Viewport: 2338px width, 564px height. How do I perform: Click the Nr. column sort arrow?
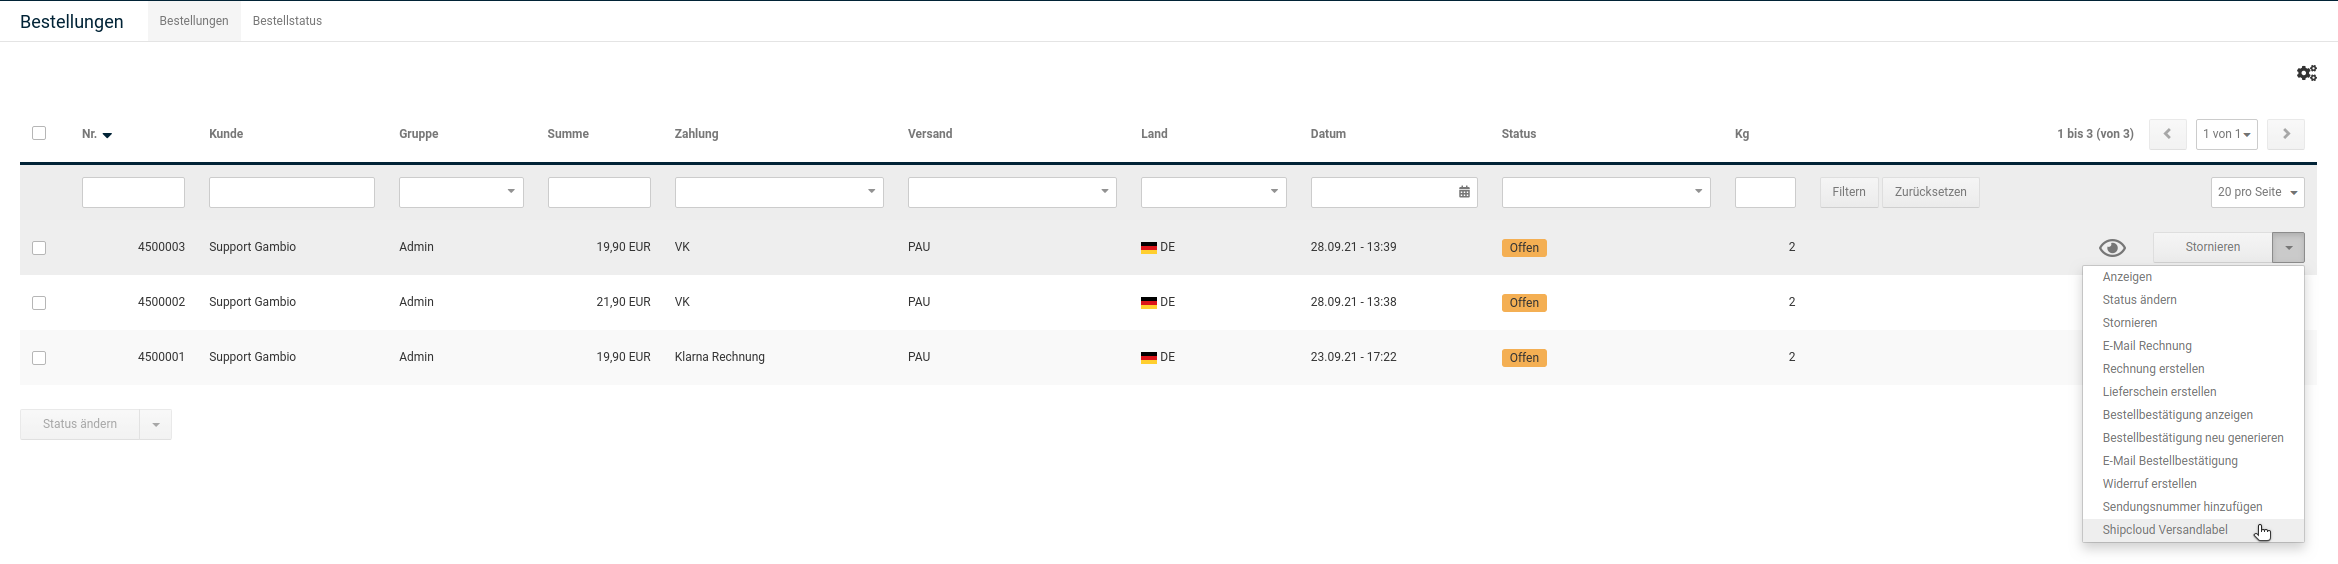click(x=107, y=135)
